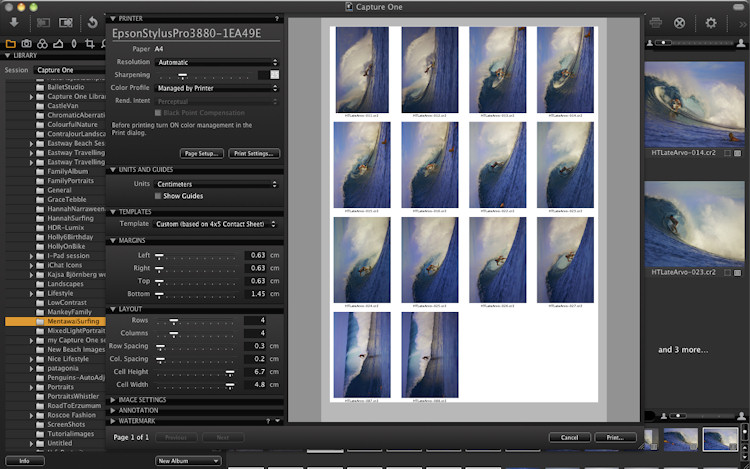750x469 pixels.
Task: Click the Left margin value field
Action: click(x=257, y=255)
